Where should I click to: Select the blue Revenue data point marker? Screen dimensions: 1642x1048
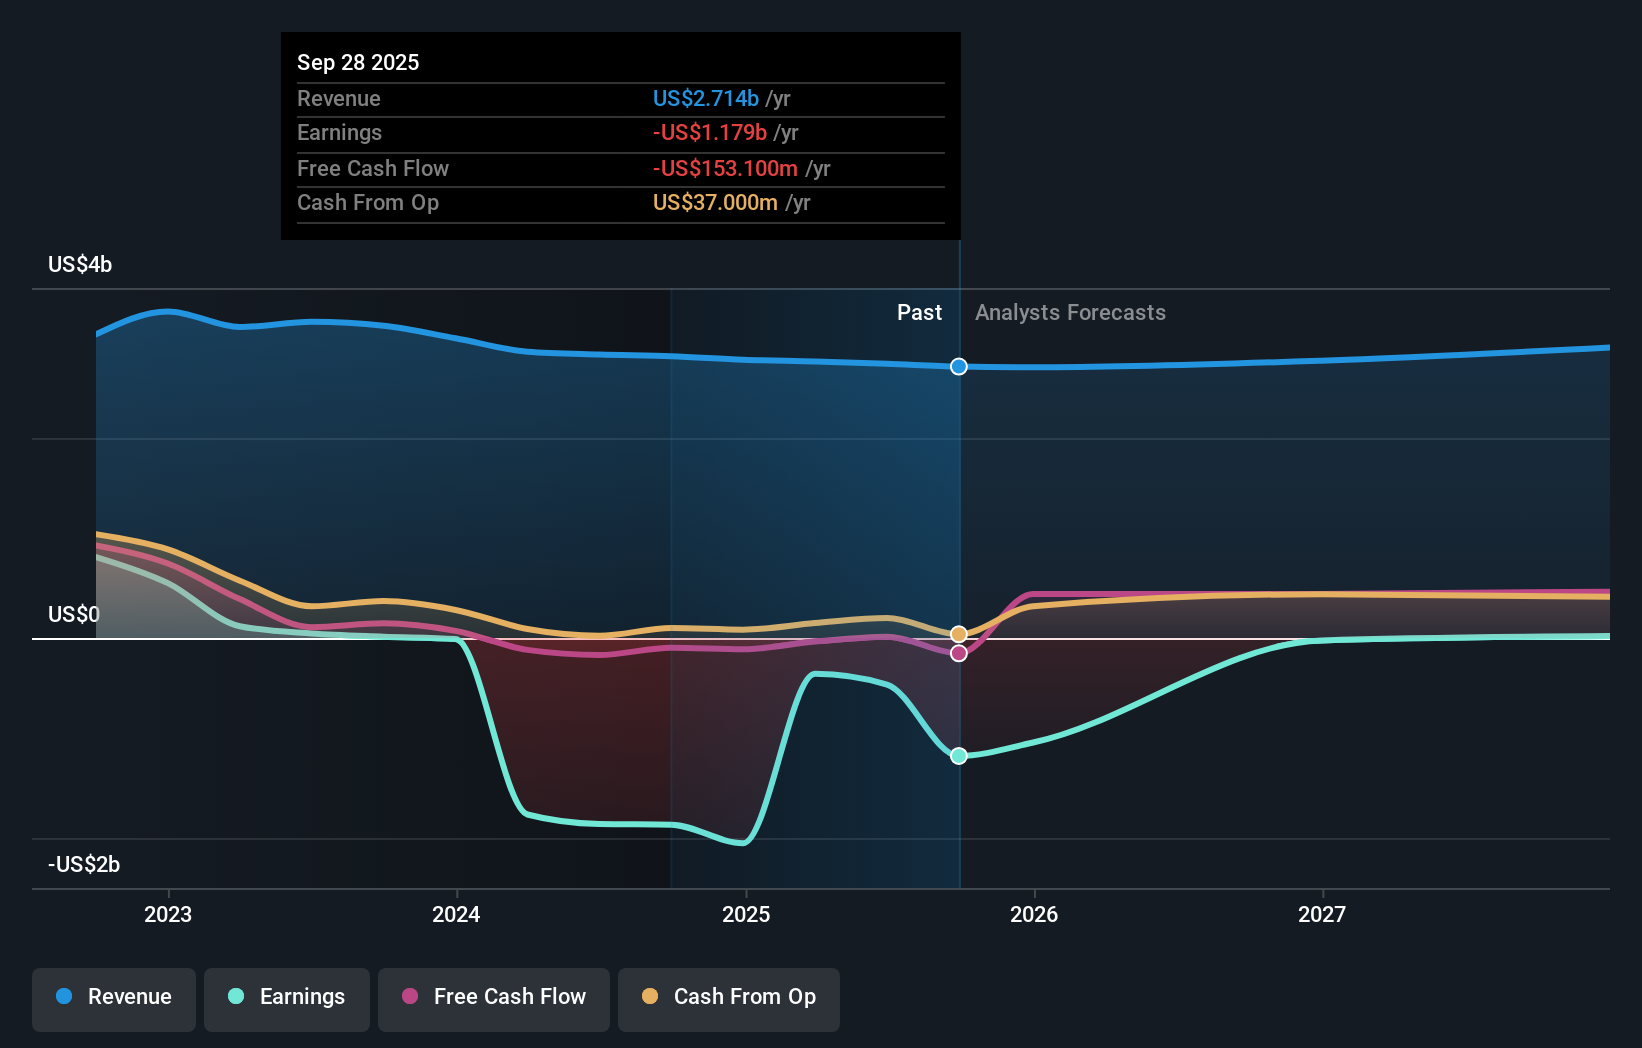click(x=958, y=367)
